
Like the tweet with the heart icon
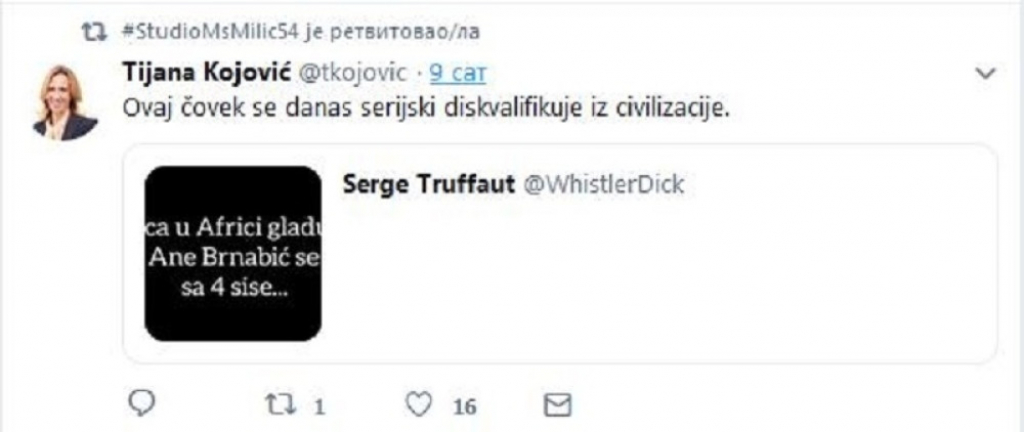419,405
